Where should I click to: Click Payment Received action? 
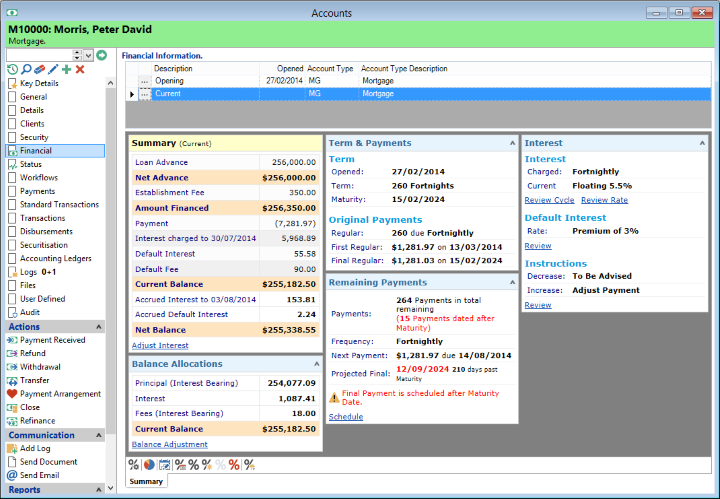click(x=52, y=340)
